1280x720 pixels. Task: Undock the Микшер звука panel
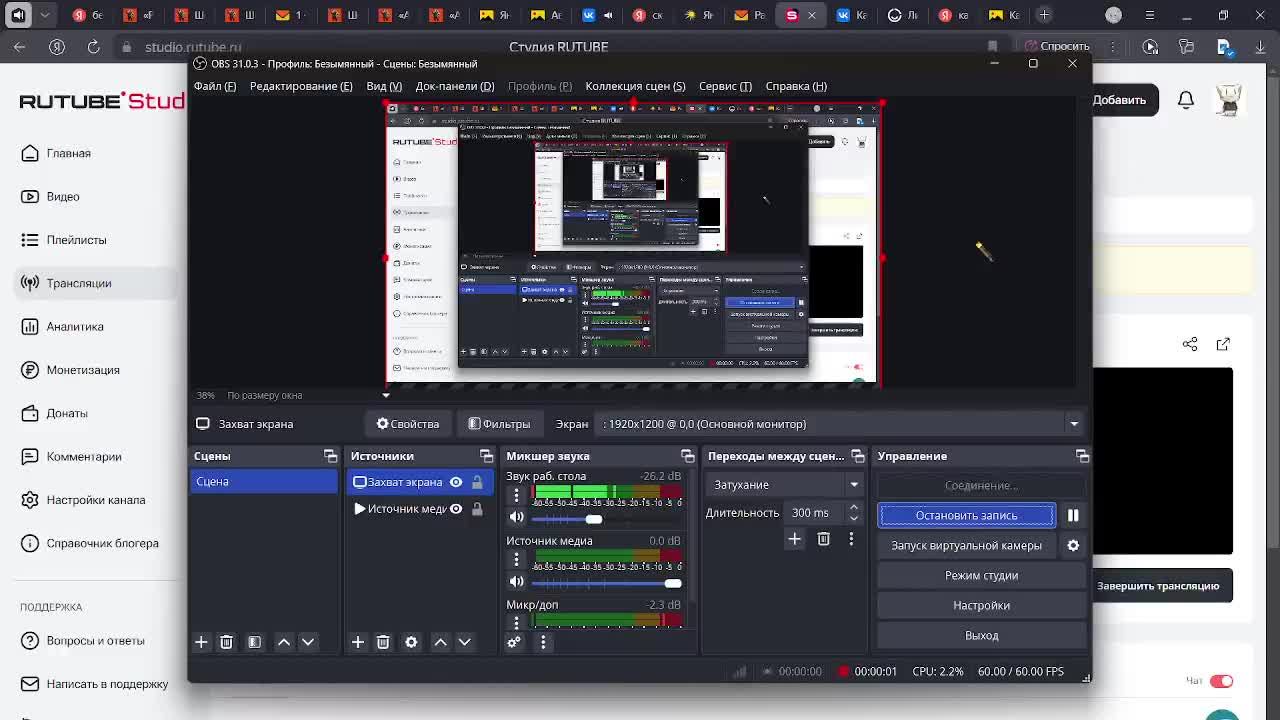click(687, 456)
